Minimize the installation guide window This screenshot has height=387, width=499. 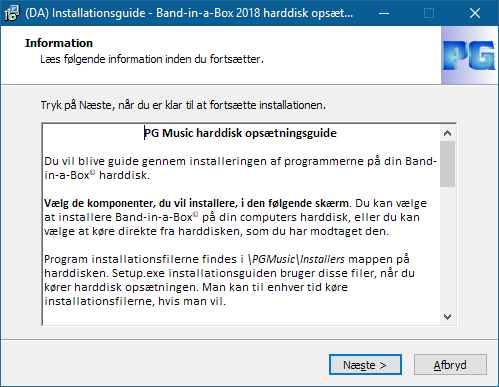click(384, 13)
